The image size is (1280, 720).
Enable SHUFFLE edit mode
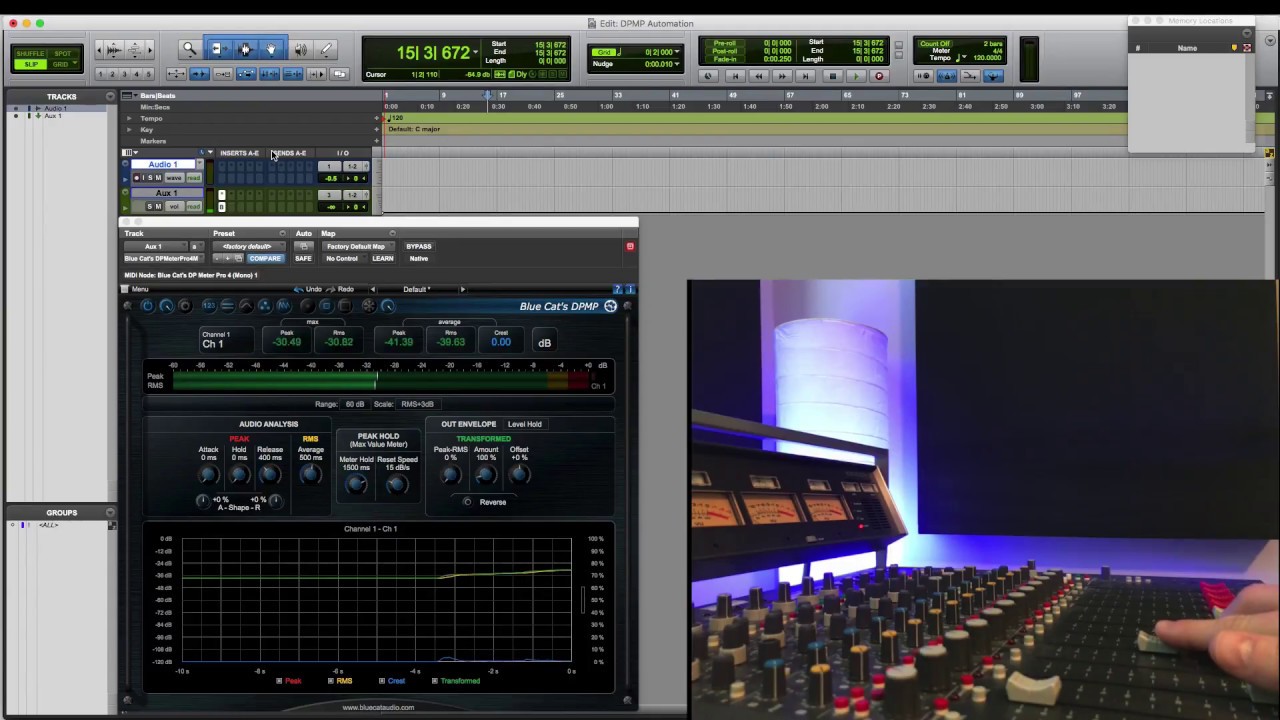pyautogui.click(x=30, y=53)
